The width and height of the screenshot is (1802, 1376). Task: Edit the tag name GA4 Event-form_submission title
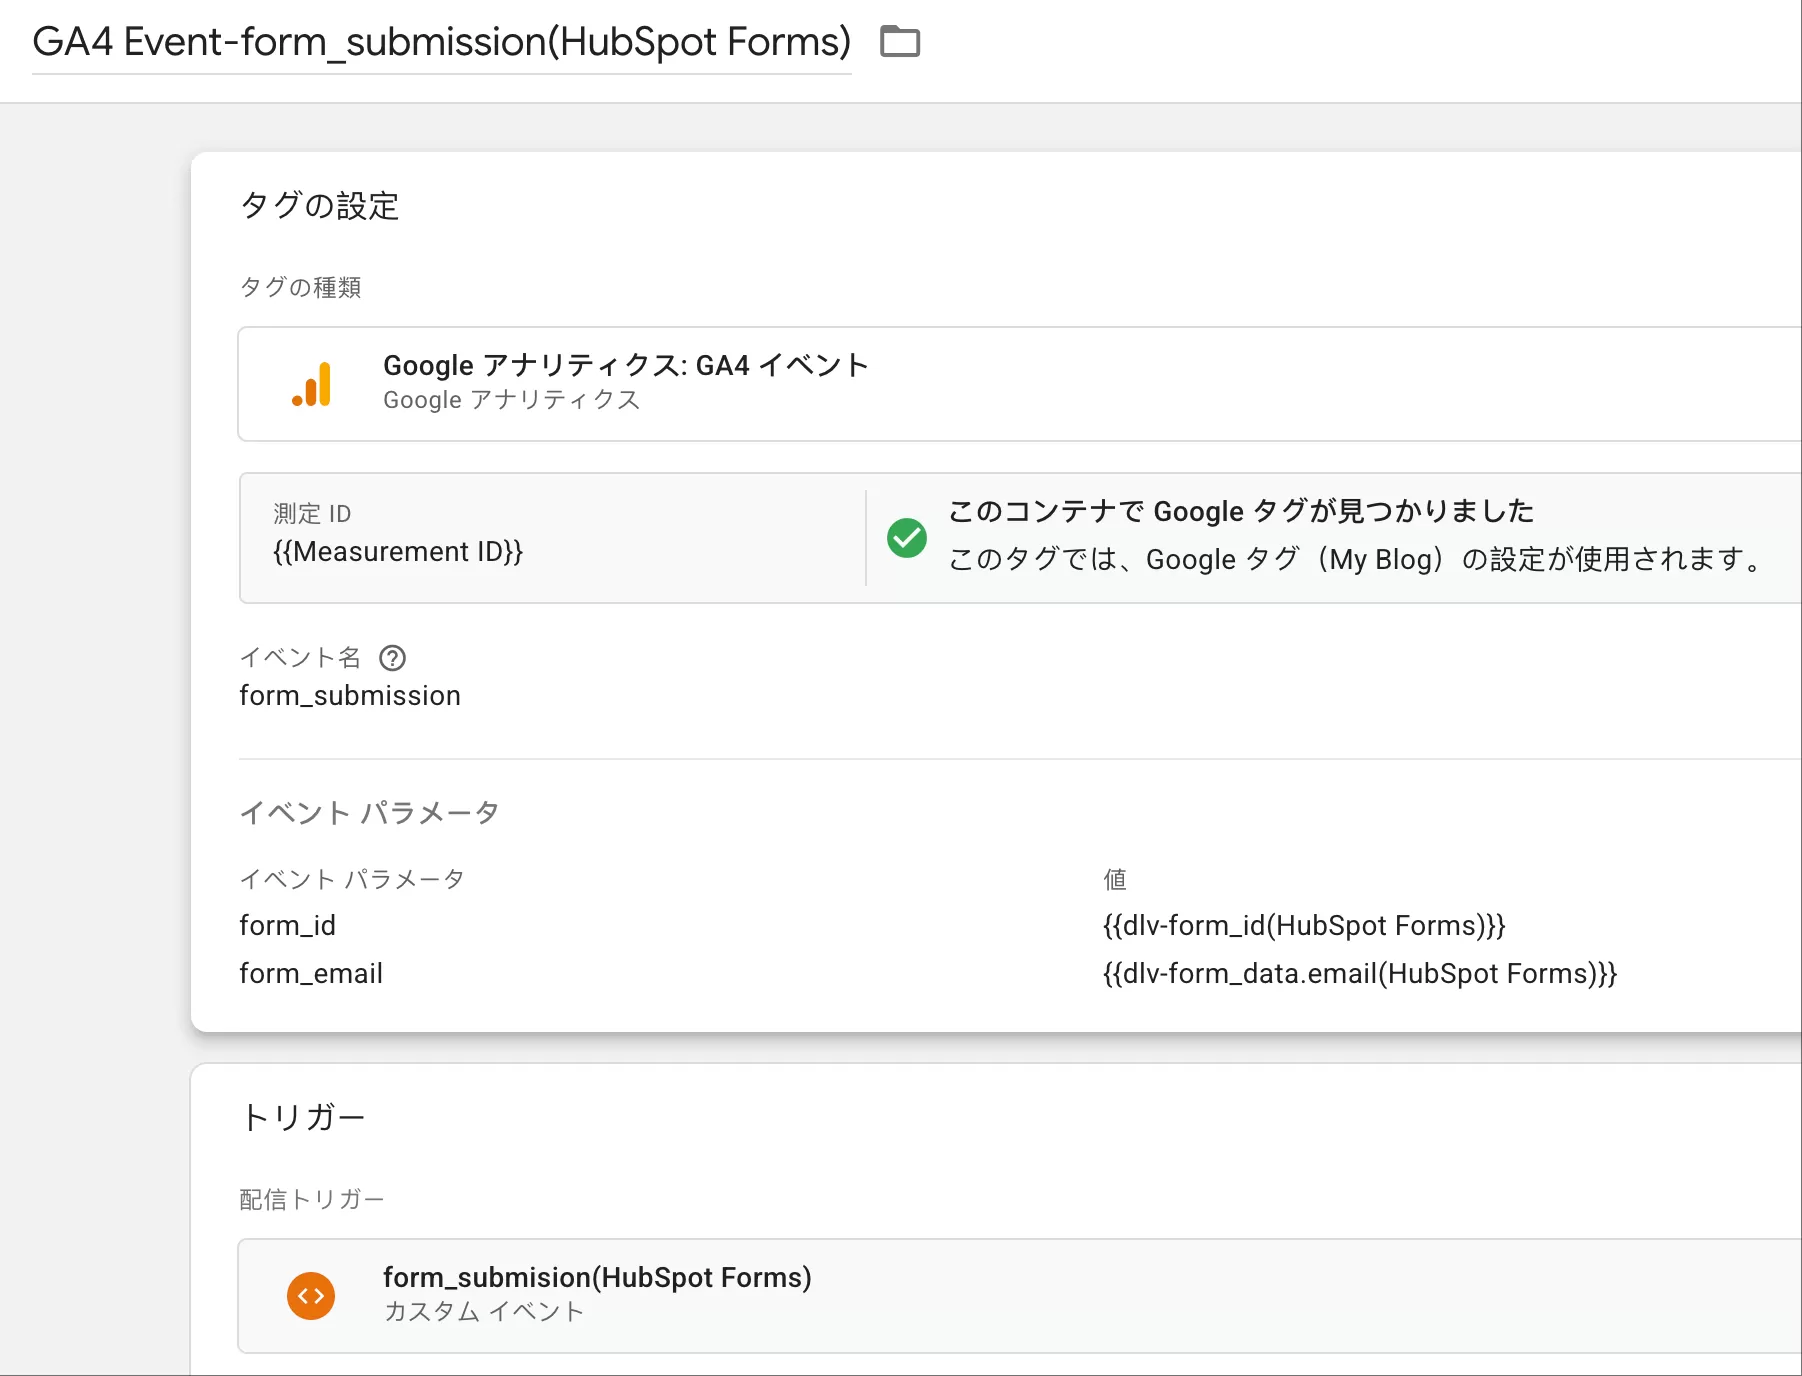pos(441,42)
